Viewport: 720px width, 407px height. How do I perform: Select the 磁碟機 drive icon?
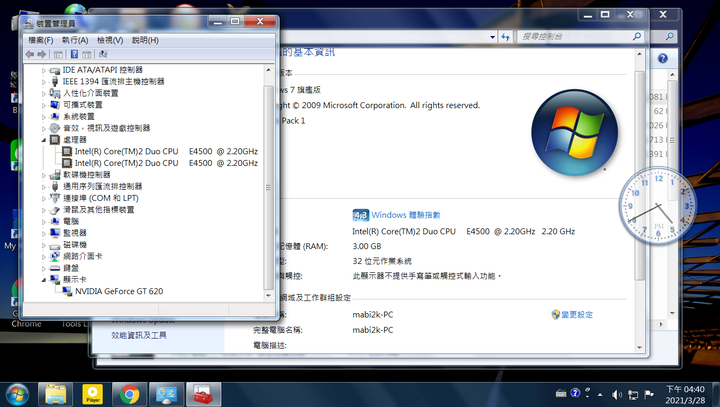click(55, 245)
